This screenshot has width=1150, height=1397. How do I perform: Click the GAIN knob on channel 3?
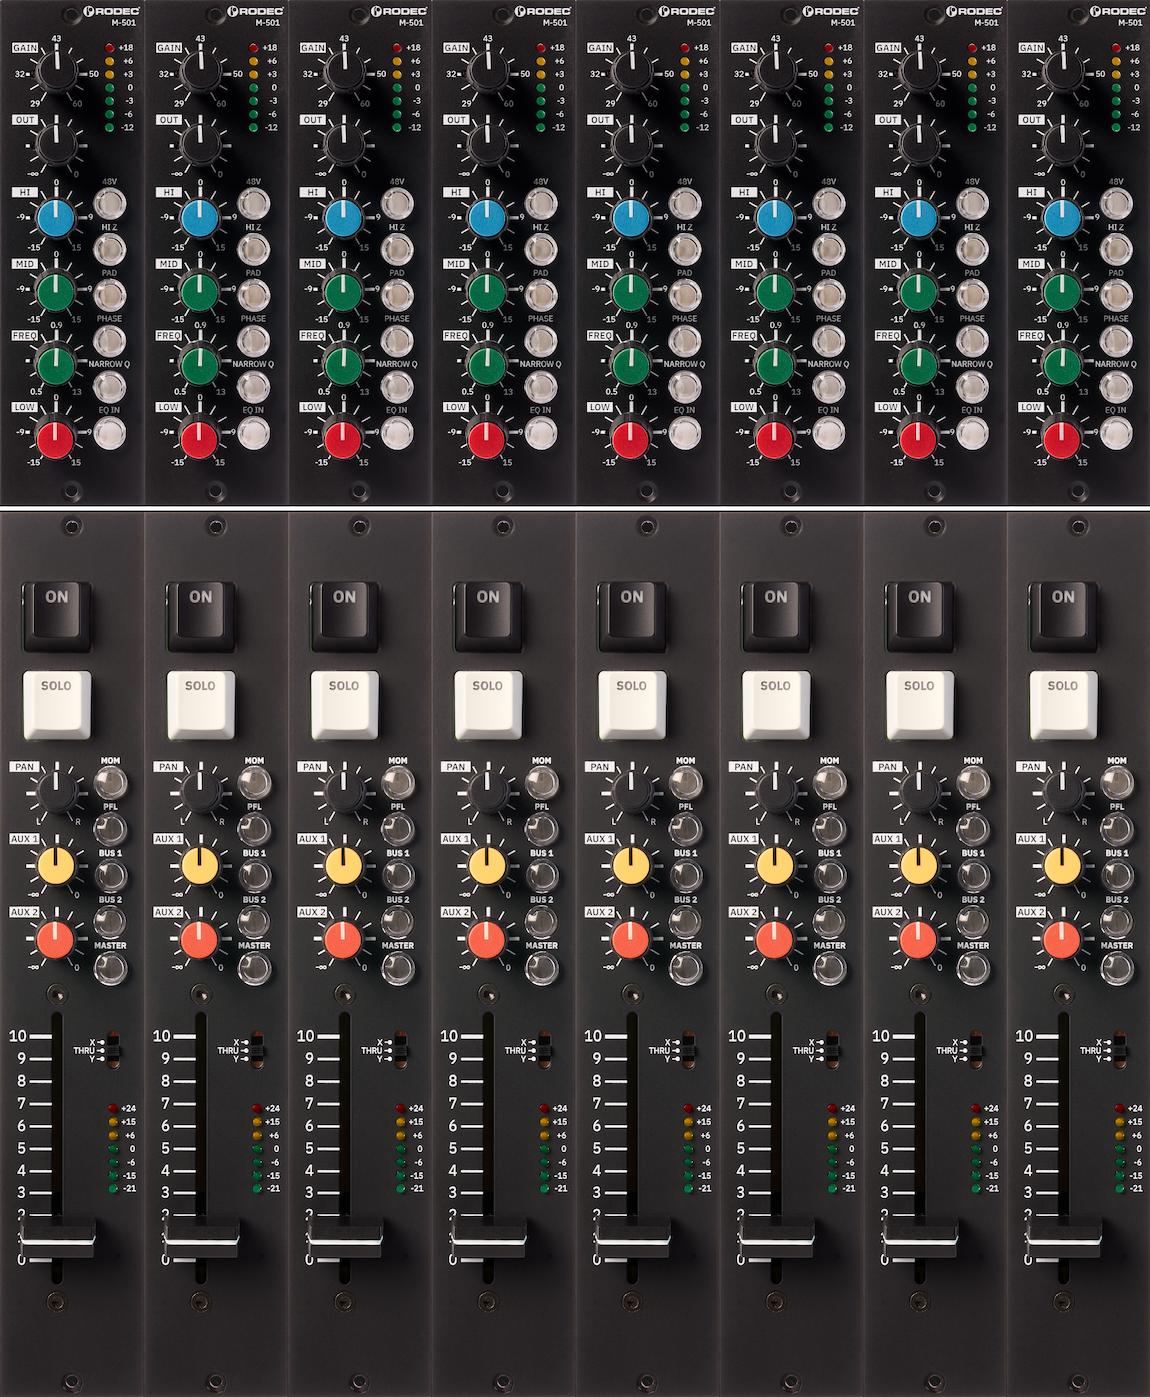344,73
